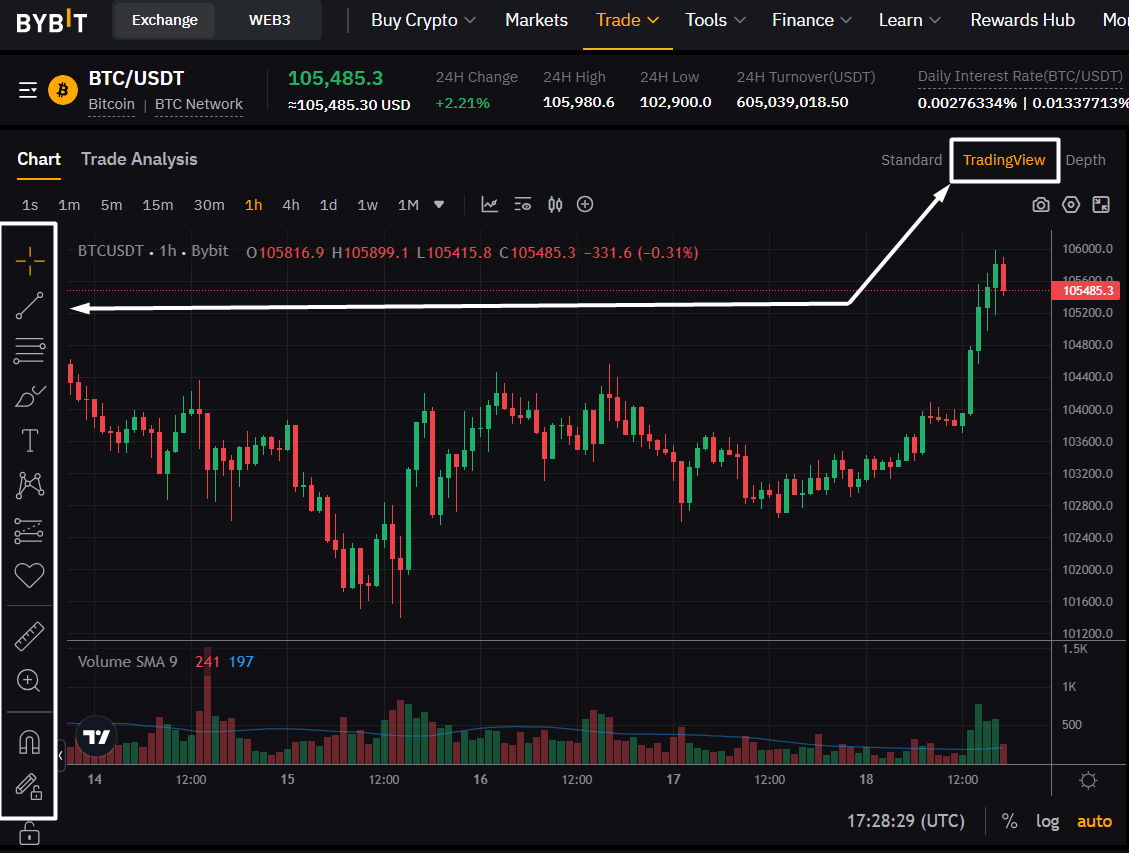Activate the zoom in tool

pos(30,681)
